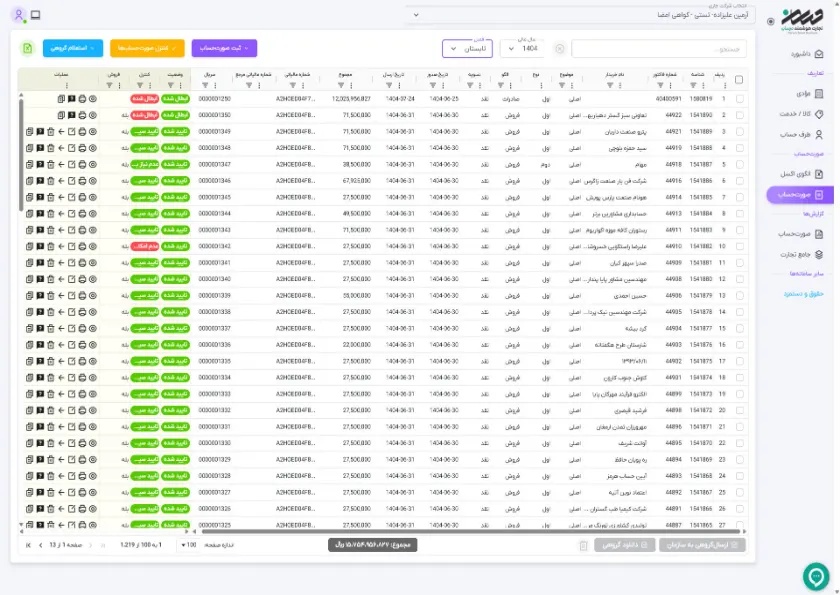Open the fiscal year 1404 dropdown

pos(523,49)
